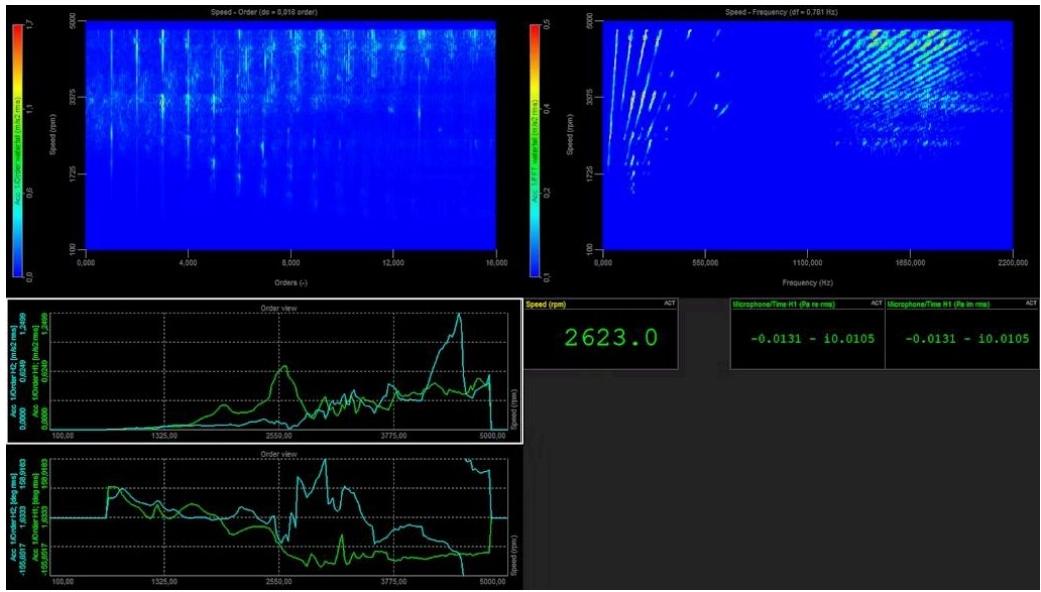Click the 4,000 tick on the Orders axis

click(x=189, y=262)
